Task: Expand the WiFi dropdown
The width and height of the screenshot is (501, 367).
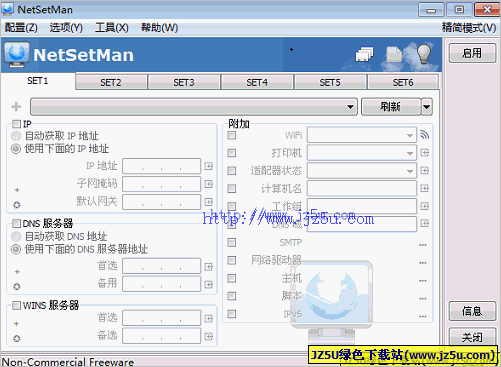Action: [410, 135]
